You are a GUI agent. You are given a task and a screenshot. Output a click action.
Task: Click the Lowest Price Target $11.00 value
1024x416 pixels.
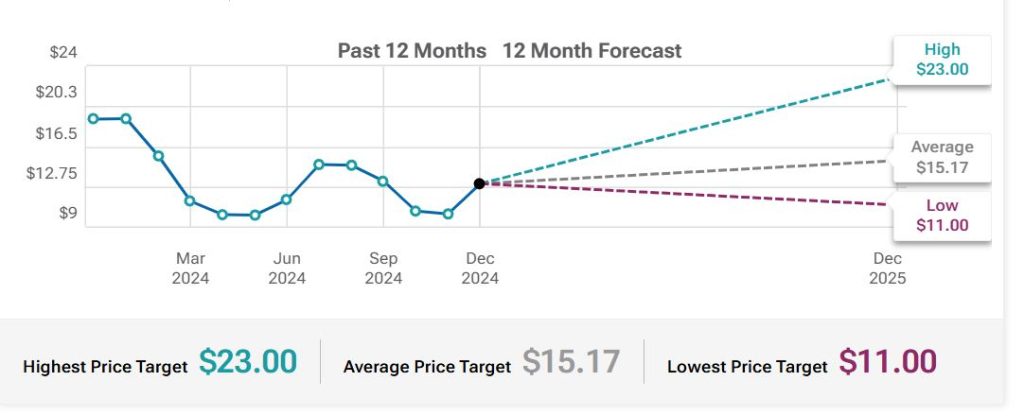887,362
